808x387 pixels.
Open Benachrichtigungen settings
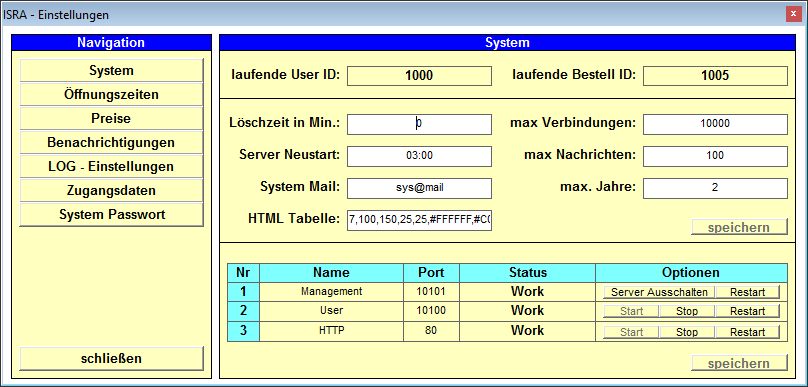[x=111, y=143]
